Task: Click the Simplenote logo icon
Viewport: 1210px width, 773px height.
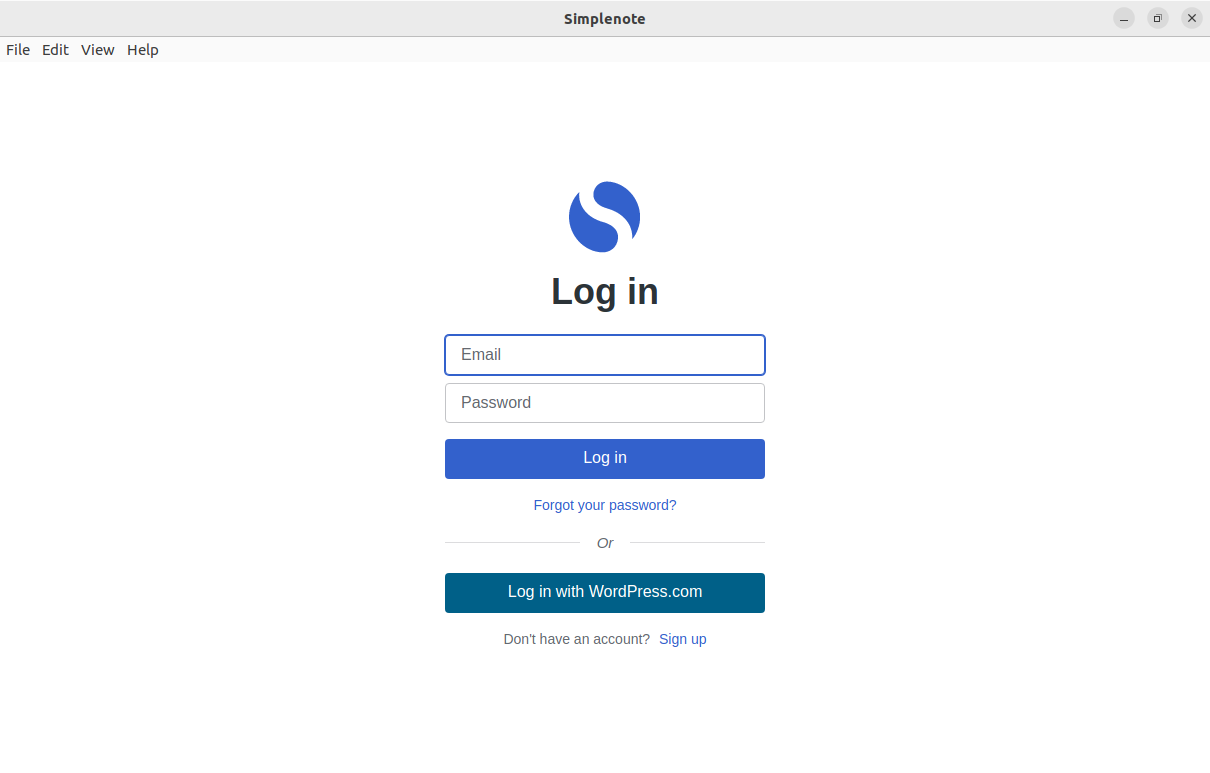Action: 605,217
